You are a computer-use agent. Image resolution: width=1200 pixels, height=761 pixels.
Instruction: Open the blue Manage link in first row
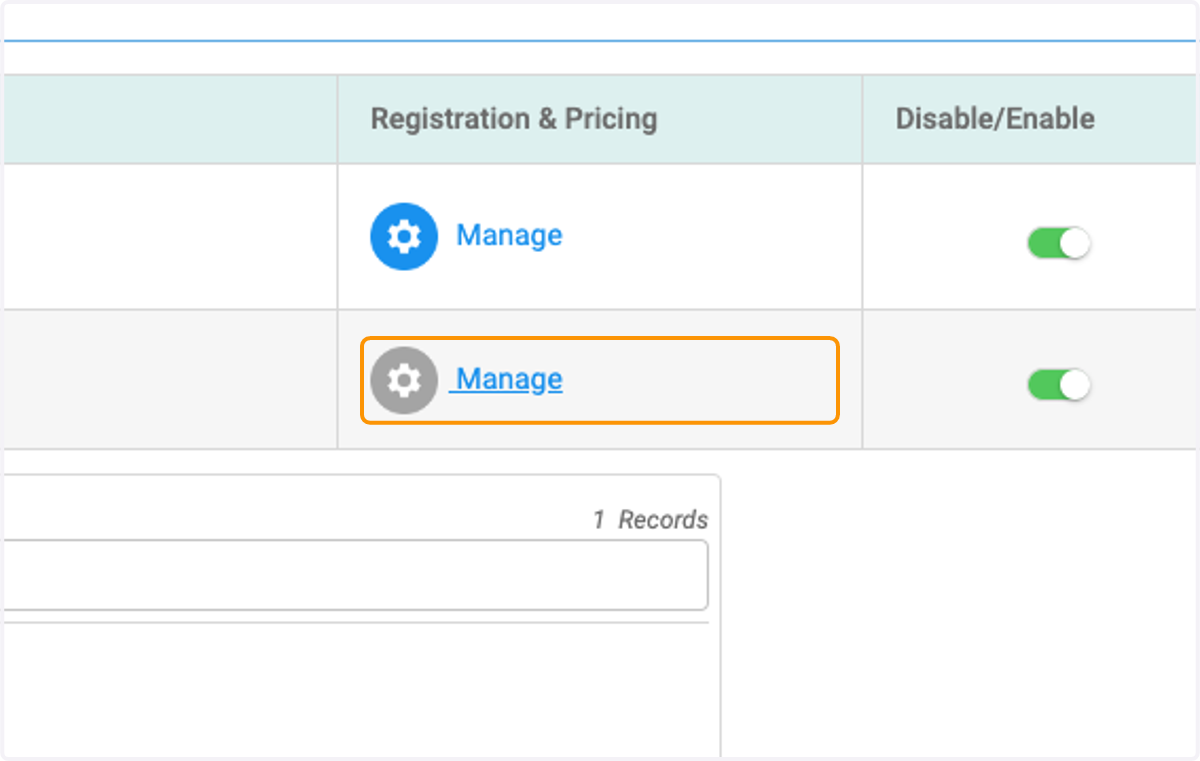pos(509,236)
